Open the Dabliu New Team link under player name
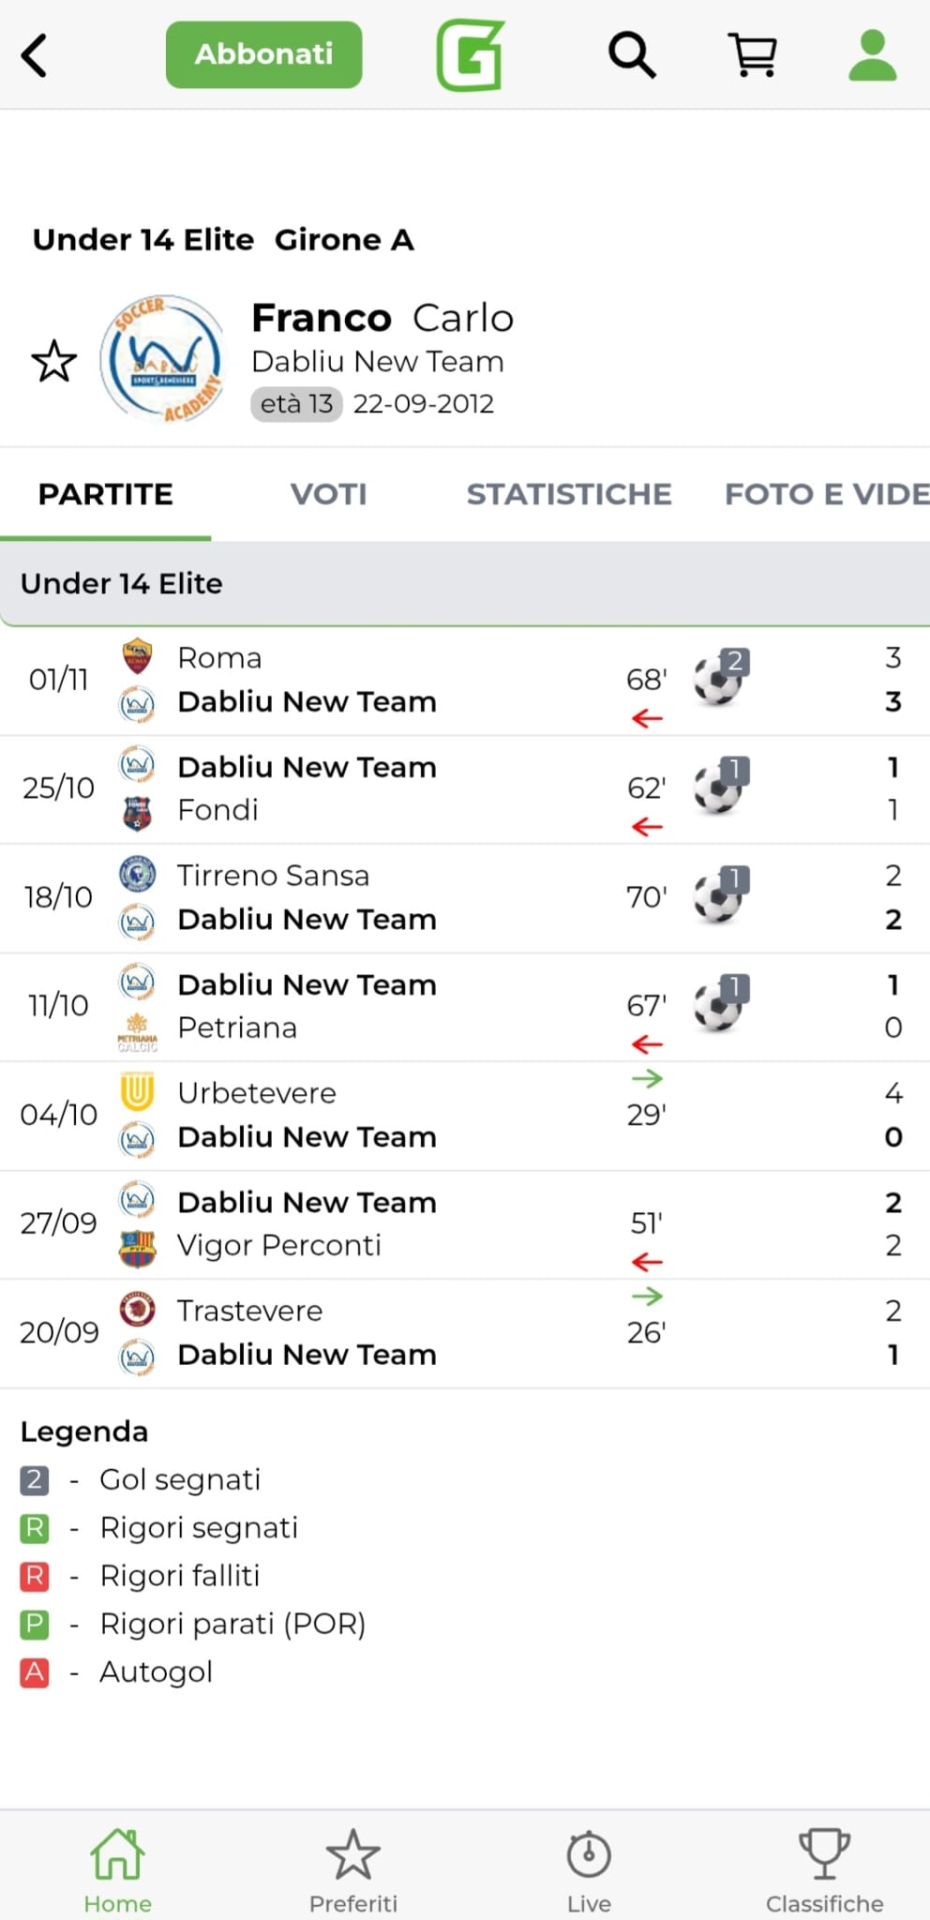Screen dimensions: 930x1920 click(377, 361)
